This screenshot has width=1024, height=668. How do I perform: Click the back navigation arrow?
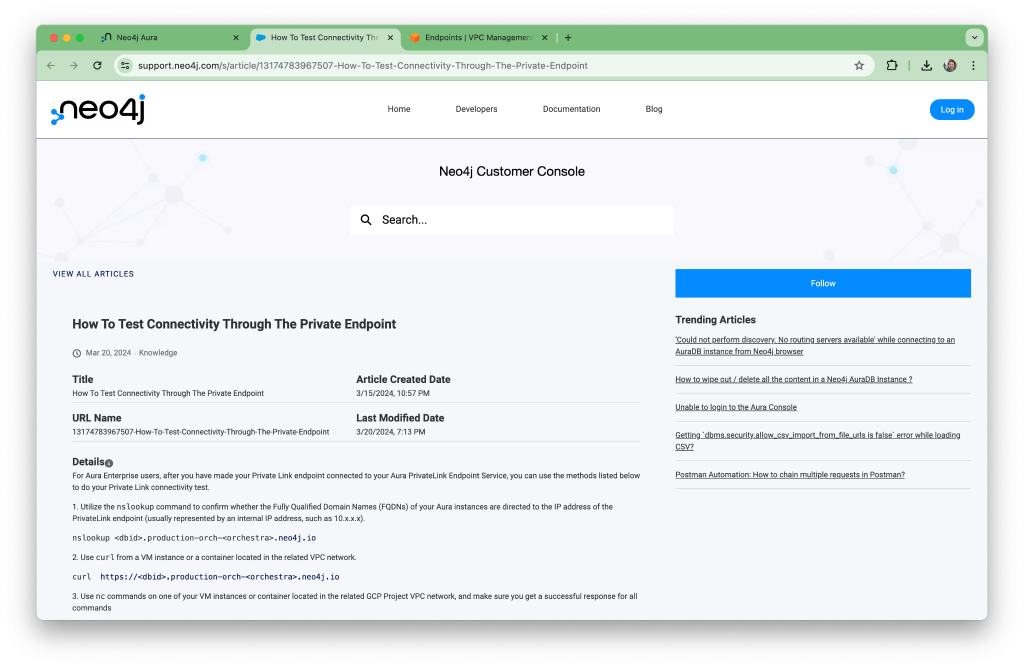[x=50, y=65]
